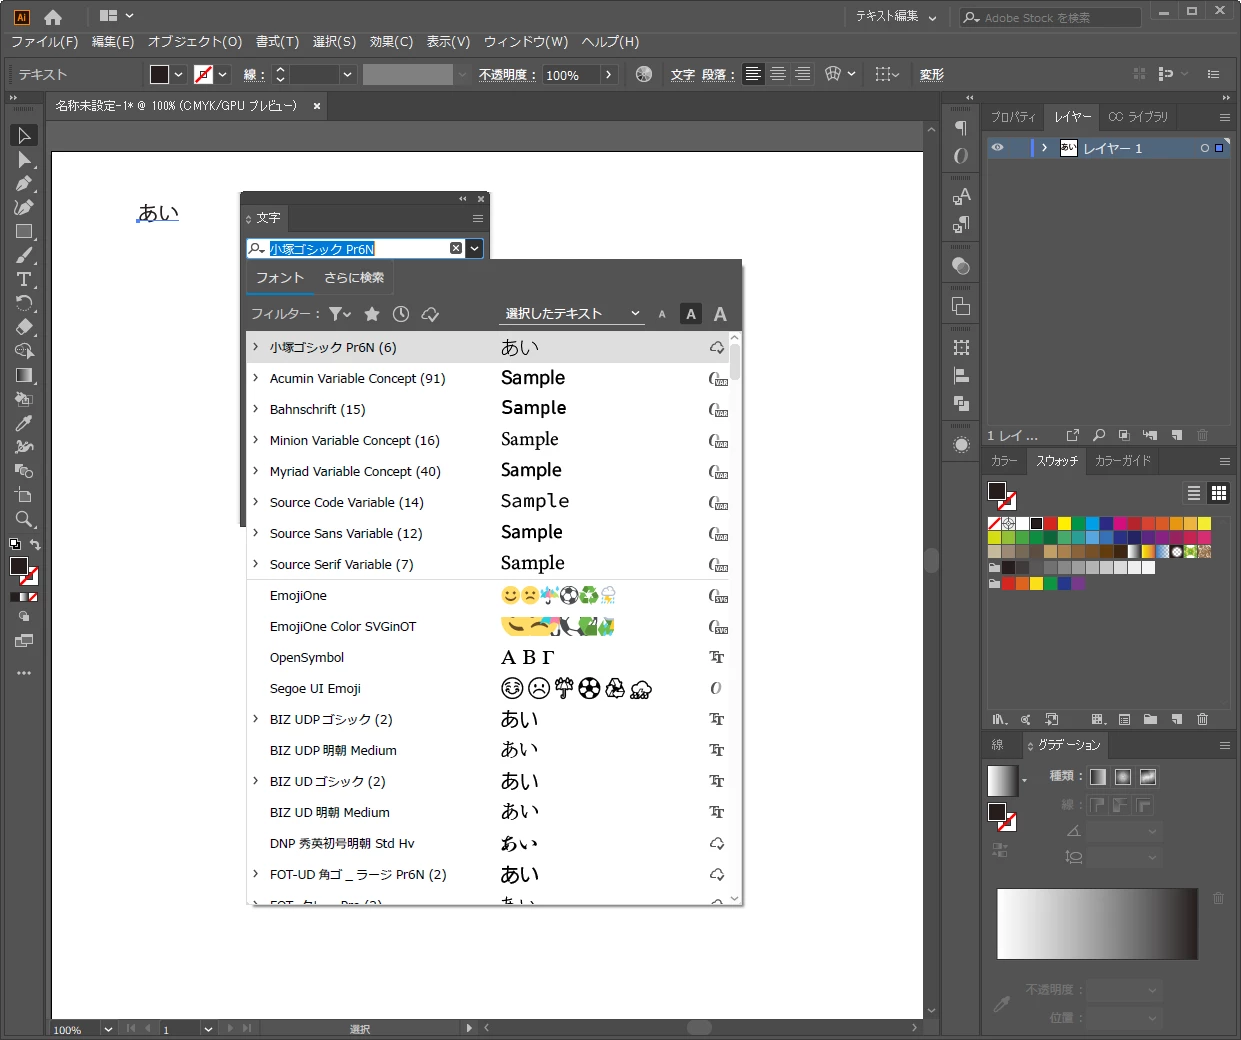Image resolution: width=1241 pixels, height=1040 pixels.
Task: Select the Eraser tool
Action: (24, 327)
